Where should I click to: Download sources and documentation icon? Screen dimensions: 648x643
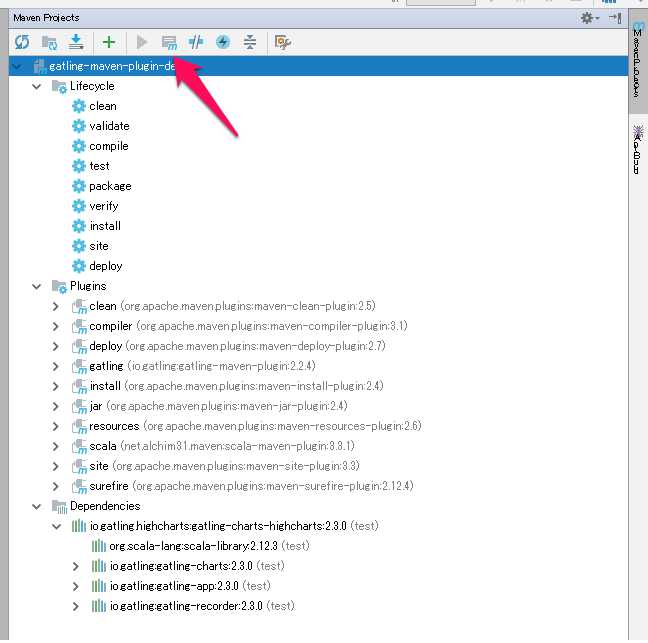76,42
